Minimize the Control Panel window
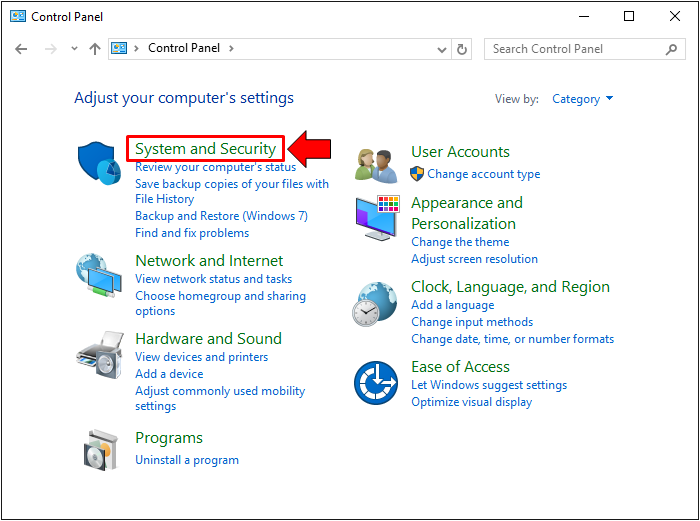This screenshot has width=700, height=521. 584,17
